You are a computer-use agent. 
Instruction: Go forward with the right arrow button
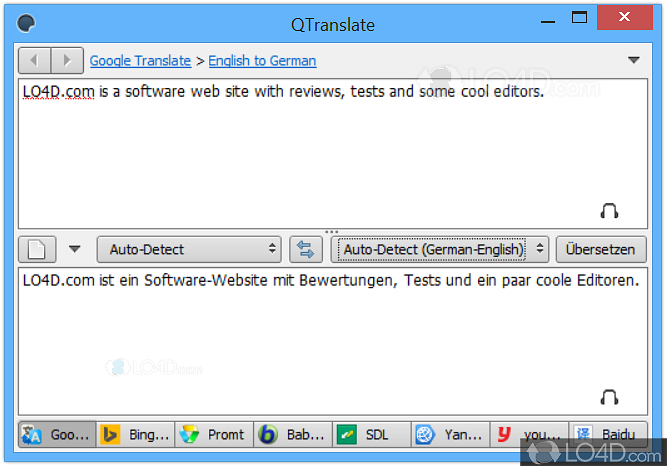(x=67, y=60)
